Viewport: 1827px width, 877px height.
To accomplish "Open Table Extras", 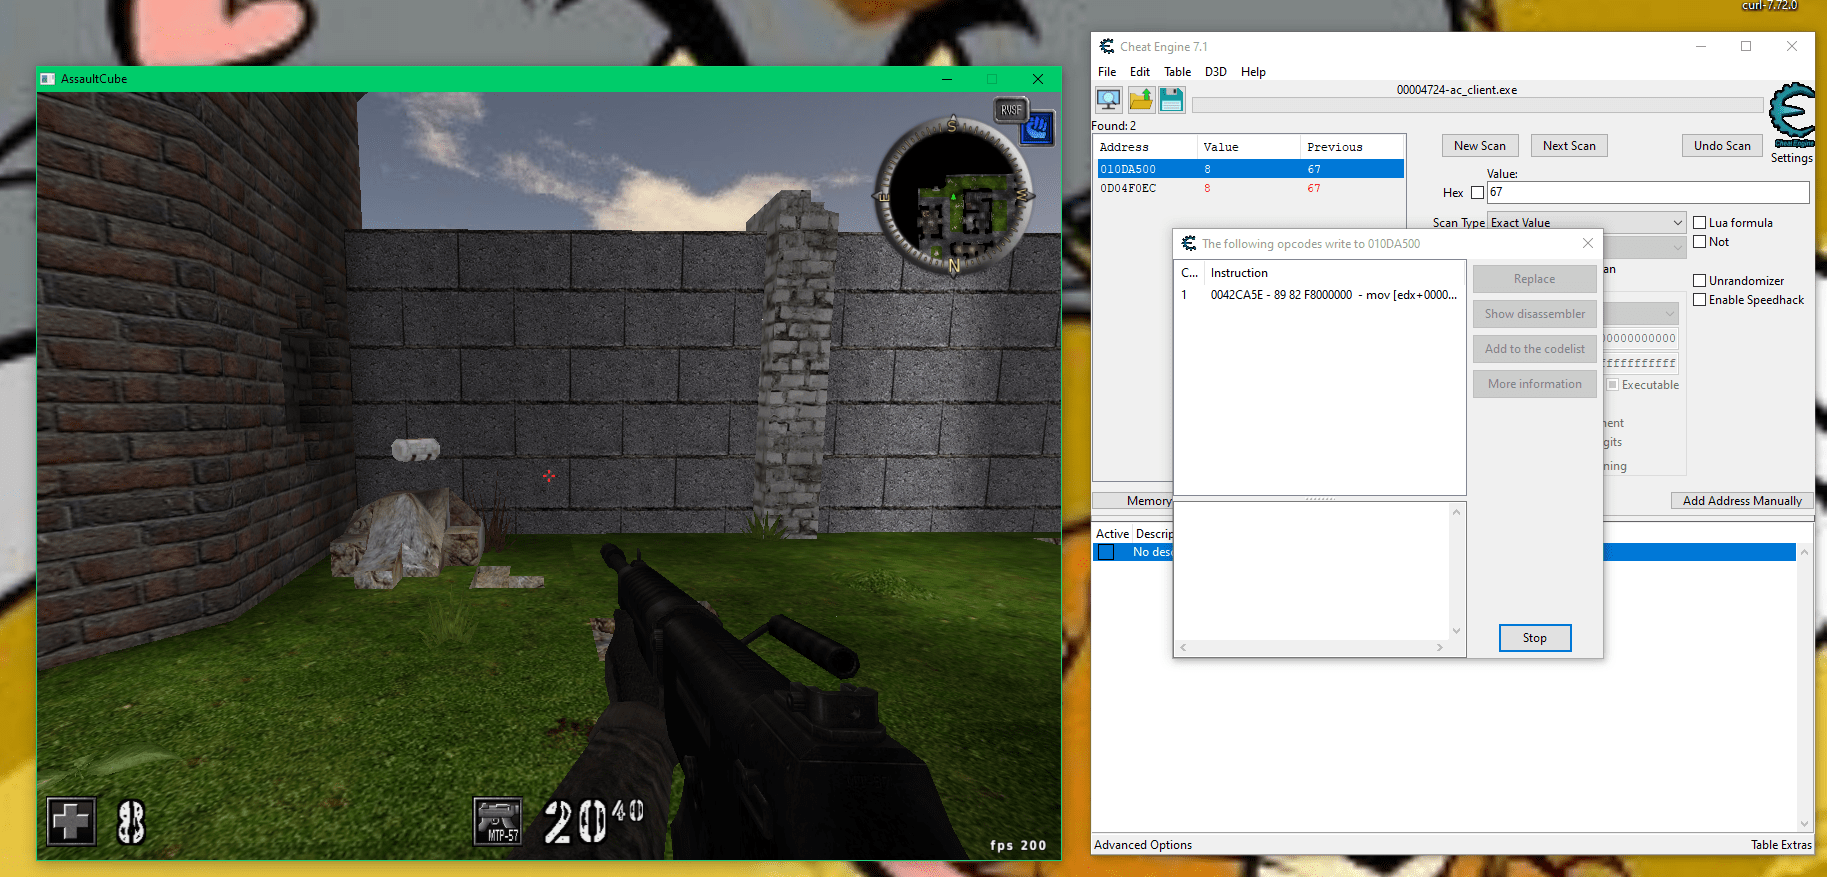I will tap(1781, 845).
